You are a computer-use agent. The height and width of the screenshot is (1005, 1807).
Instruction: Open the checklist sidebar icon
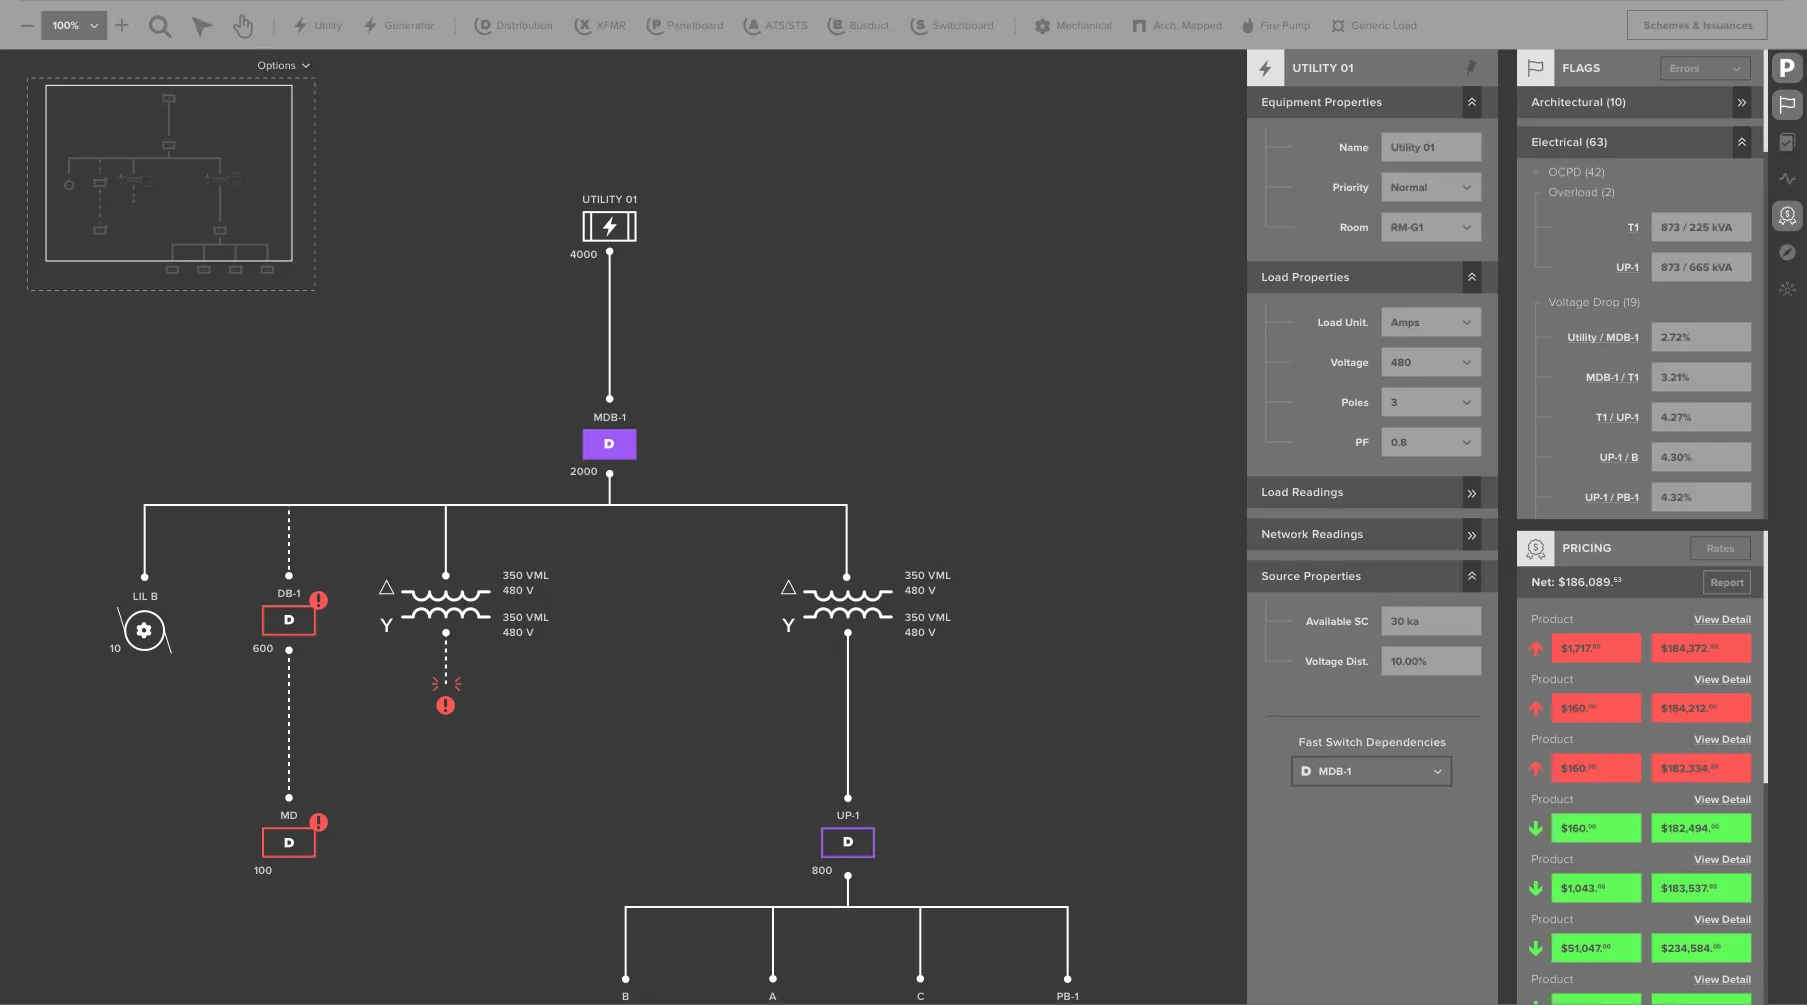coord(1787,142)
